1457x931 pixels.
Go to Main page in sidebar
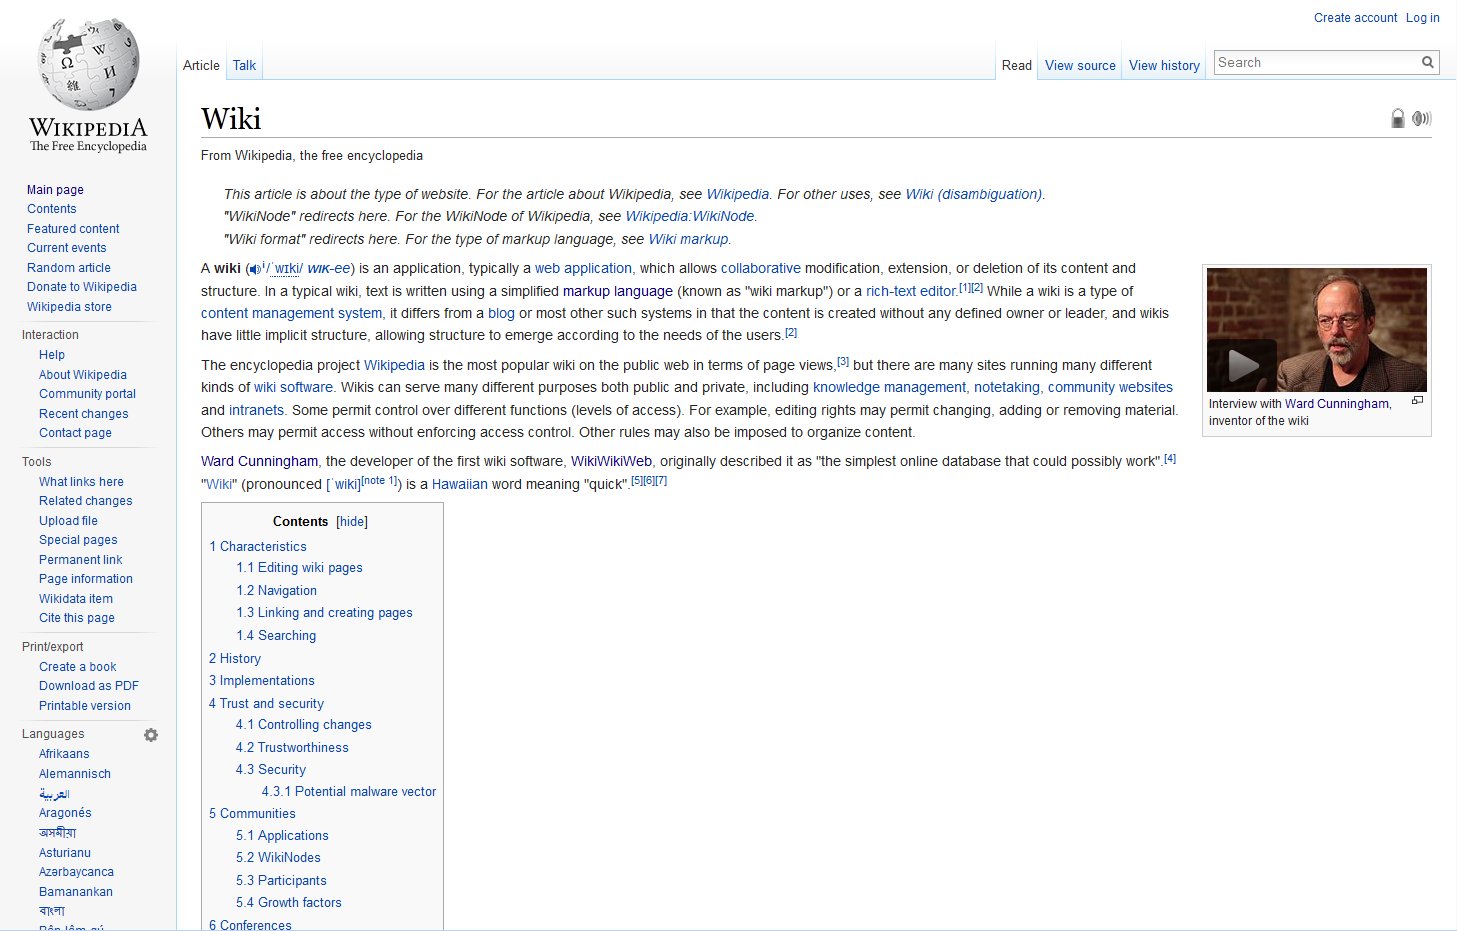pyautogui.click(x=55, y=190)
